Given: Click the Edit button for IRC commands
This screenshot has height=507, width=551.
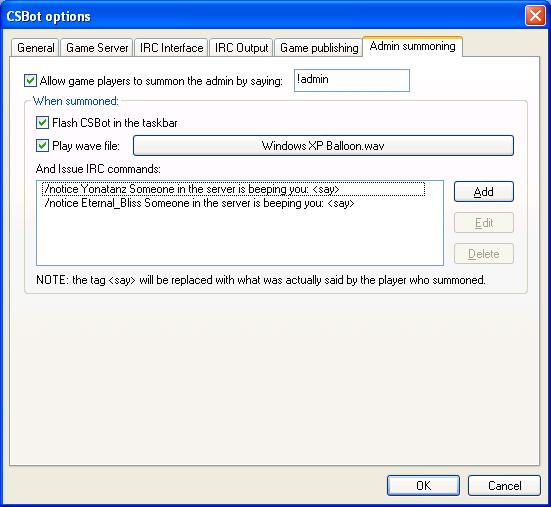Looking at the screenshot, I should (x=484, y=223).
